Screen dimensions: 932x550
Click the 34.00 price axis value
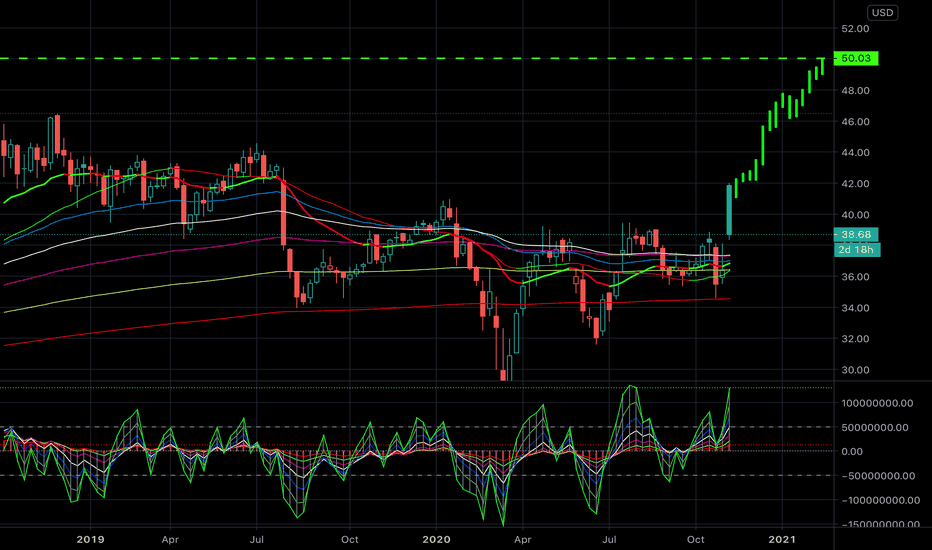(855, 307)
